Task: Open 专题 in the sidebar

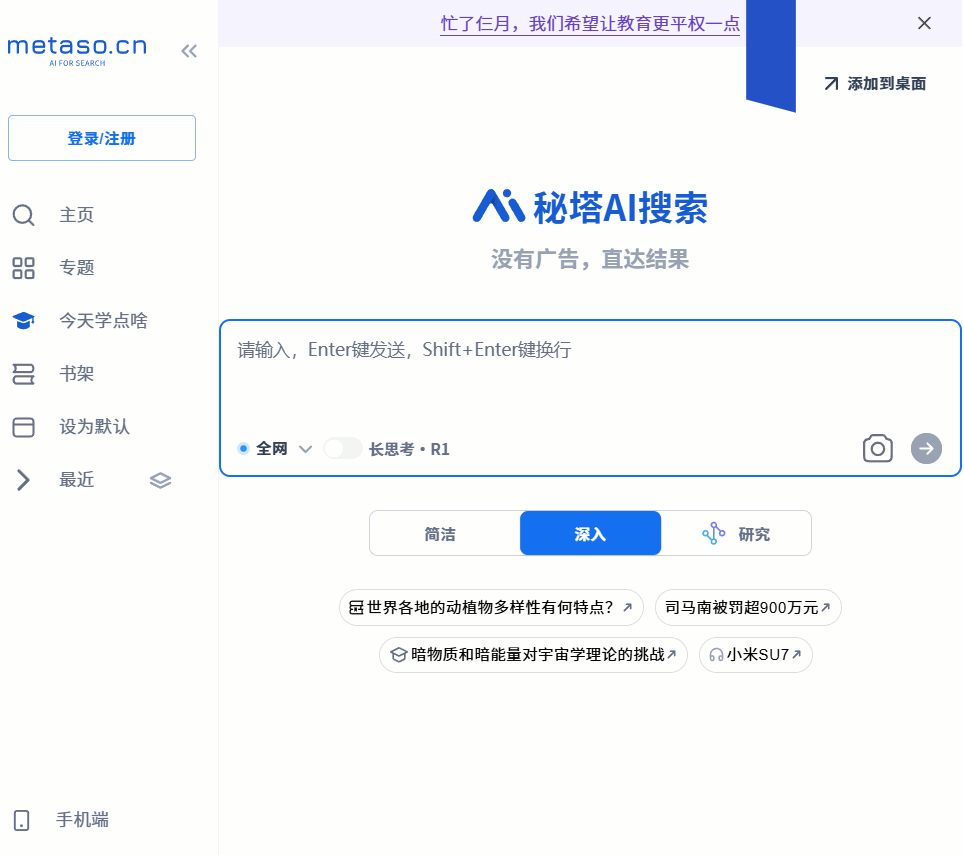Action: [76, 268]
